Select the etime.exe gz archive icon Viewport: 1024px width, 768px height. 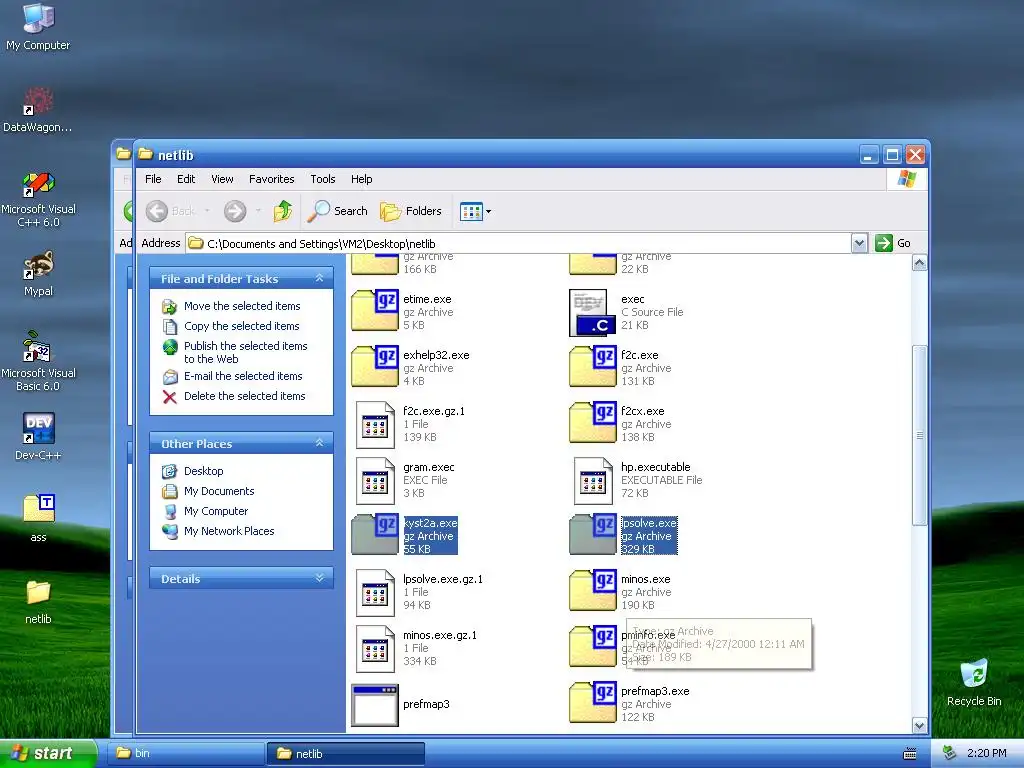pos(375,310)
